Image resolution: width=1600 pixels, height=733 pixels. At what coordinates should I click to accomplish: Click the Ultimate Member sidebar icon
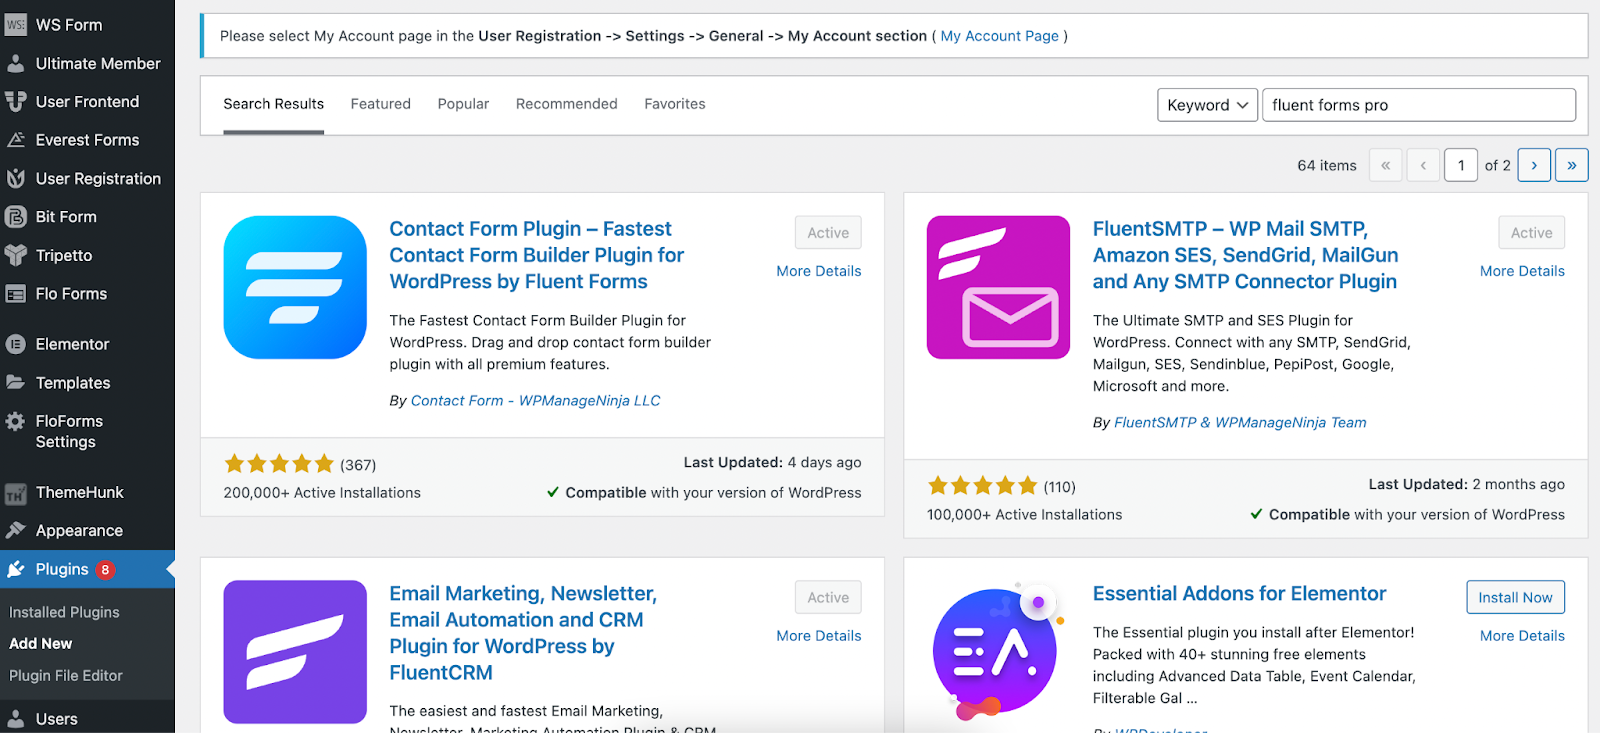click(x=16, y=64)
